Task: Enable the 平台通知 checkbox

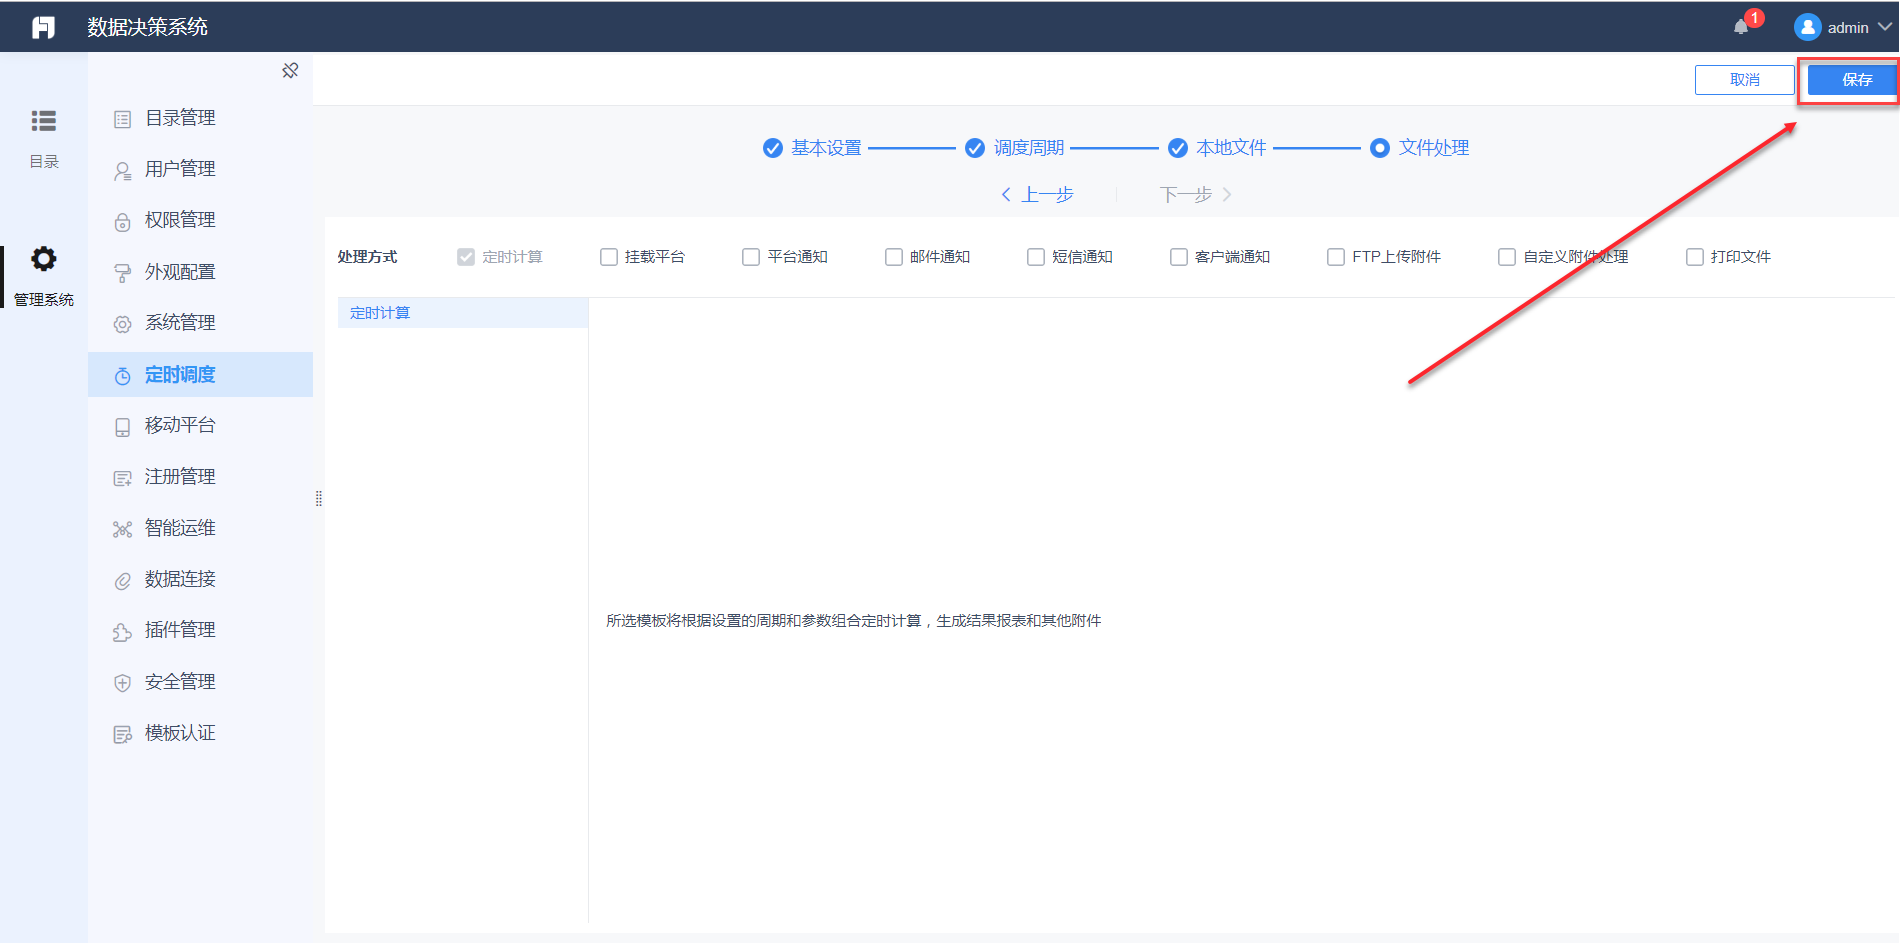Action: coord(751,257)
